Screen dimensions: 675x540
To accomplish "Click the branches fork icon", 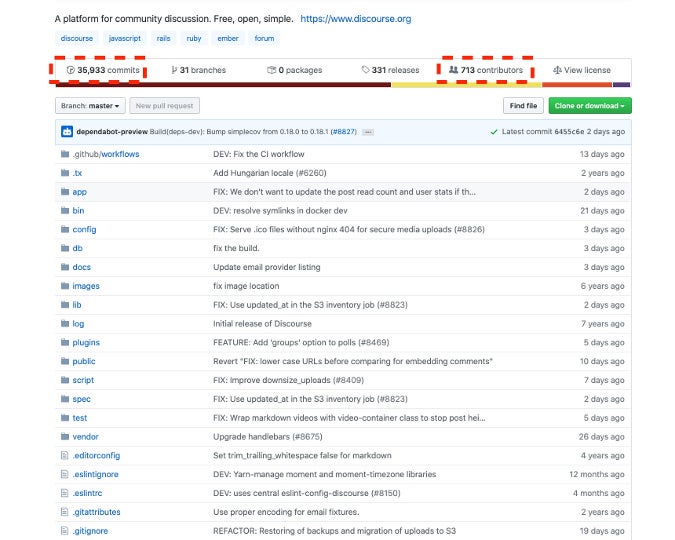I will [x=174, y=70].
